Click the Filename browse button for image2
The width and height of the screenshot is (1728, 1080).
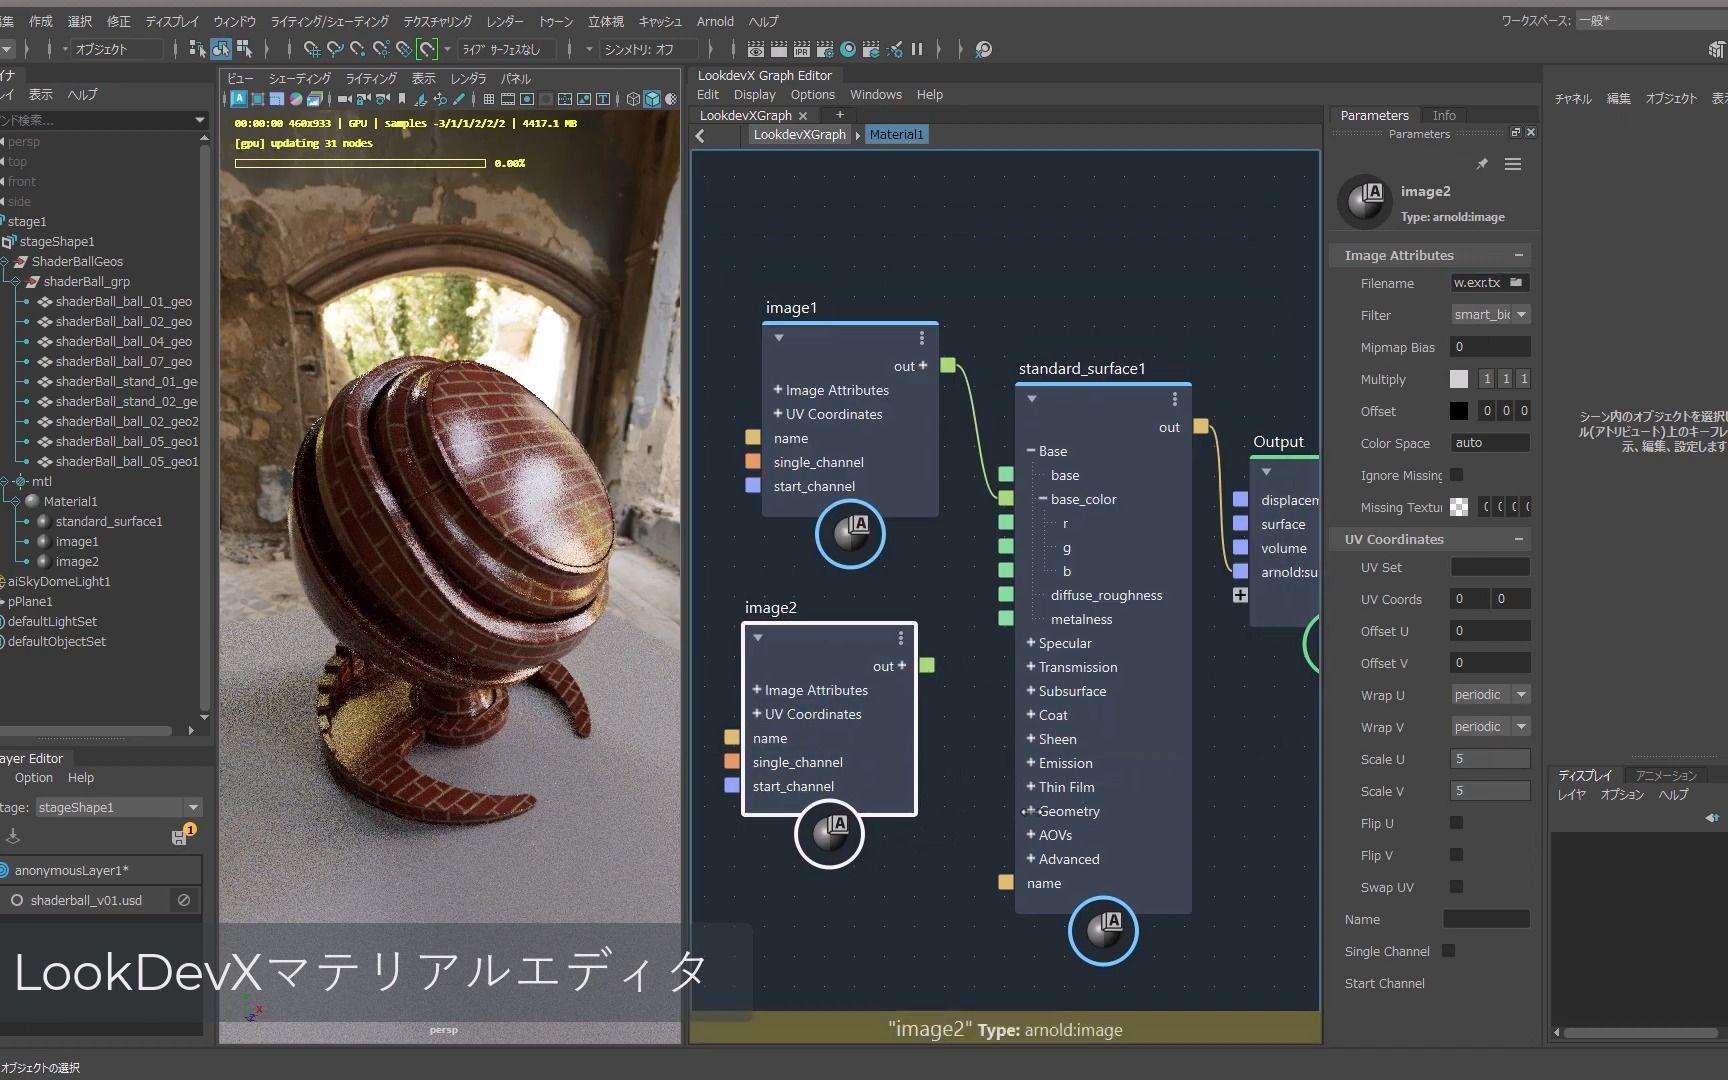(1518, 283)
